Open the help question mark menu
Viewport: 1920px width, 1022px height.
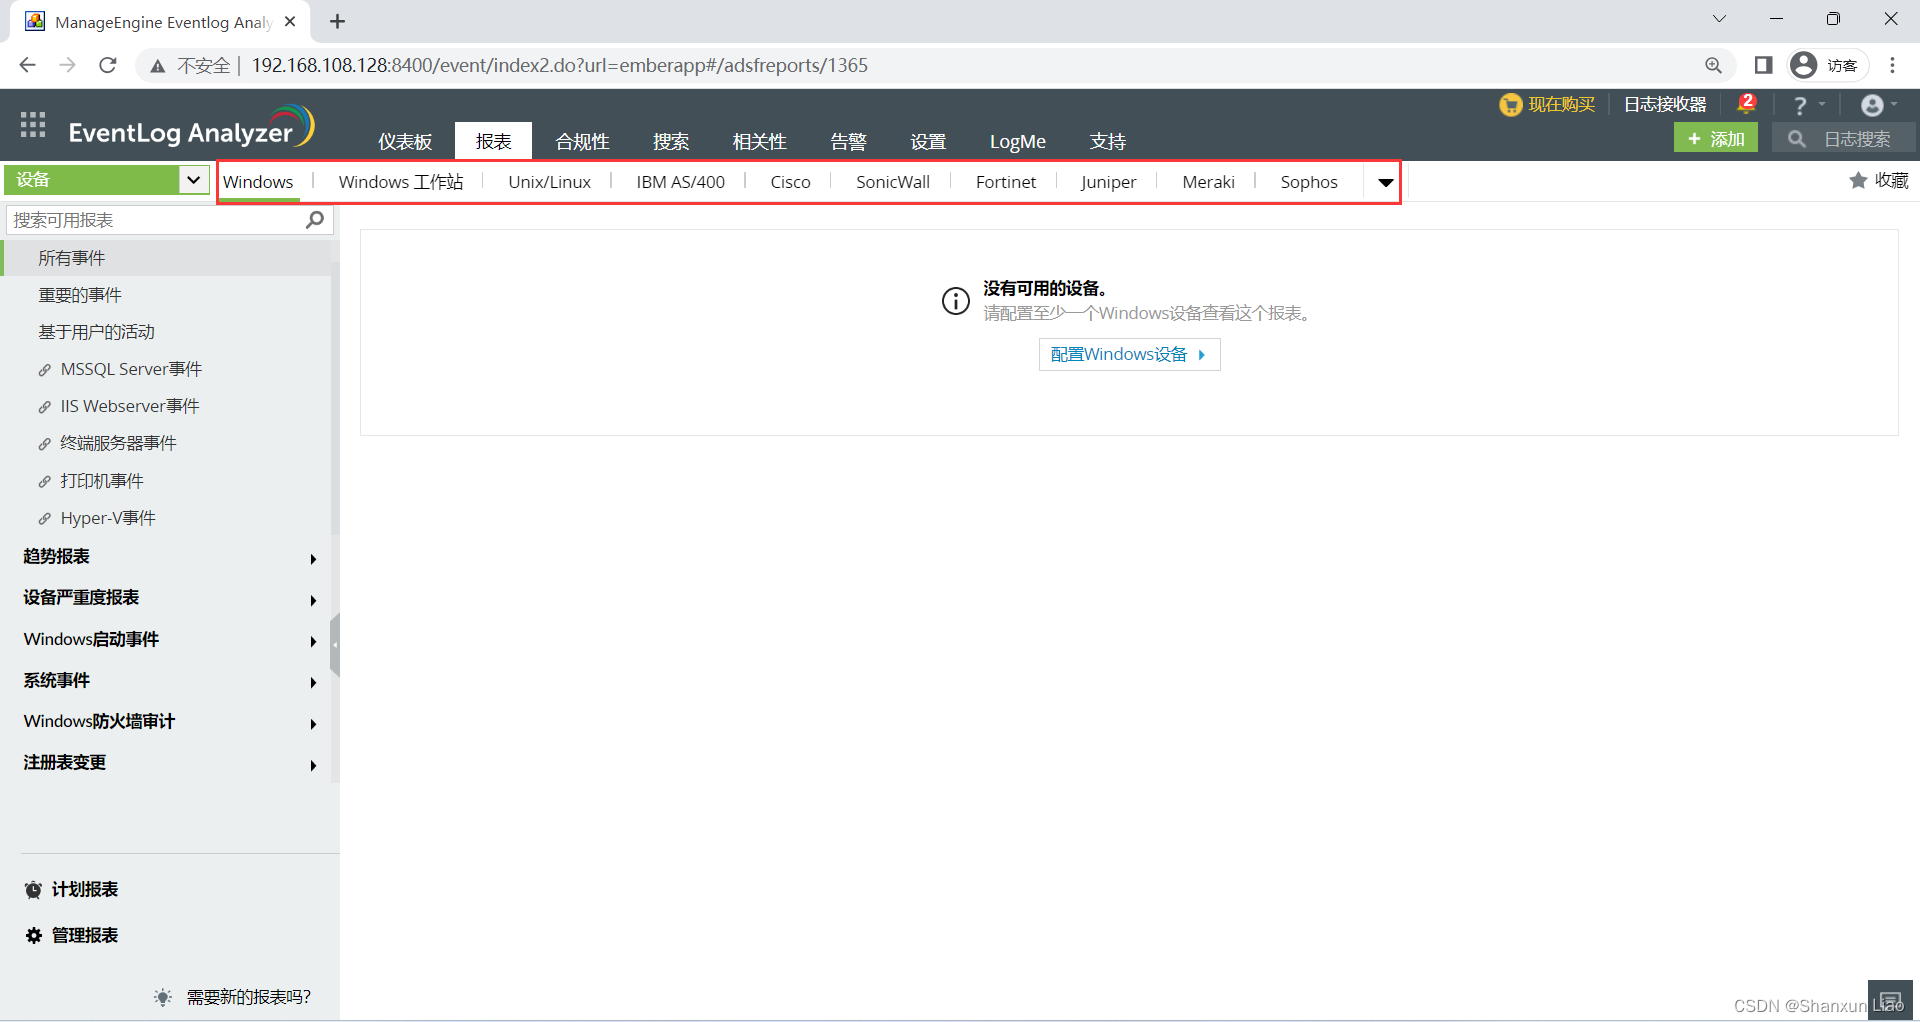(1802, 104)
